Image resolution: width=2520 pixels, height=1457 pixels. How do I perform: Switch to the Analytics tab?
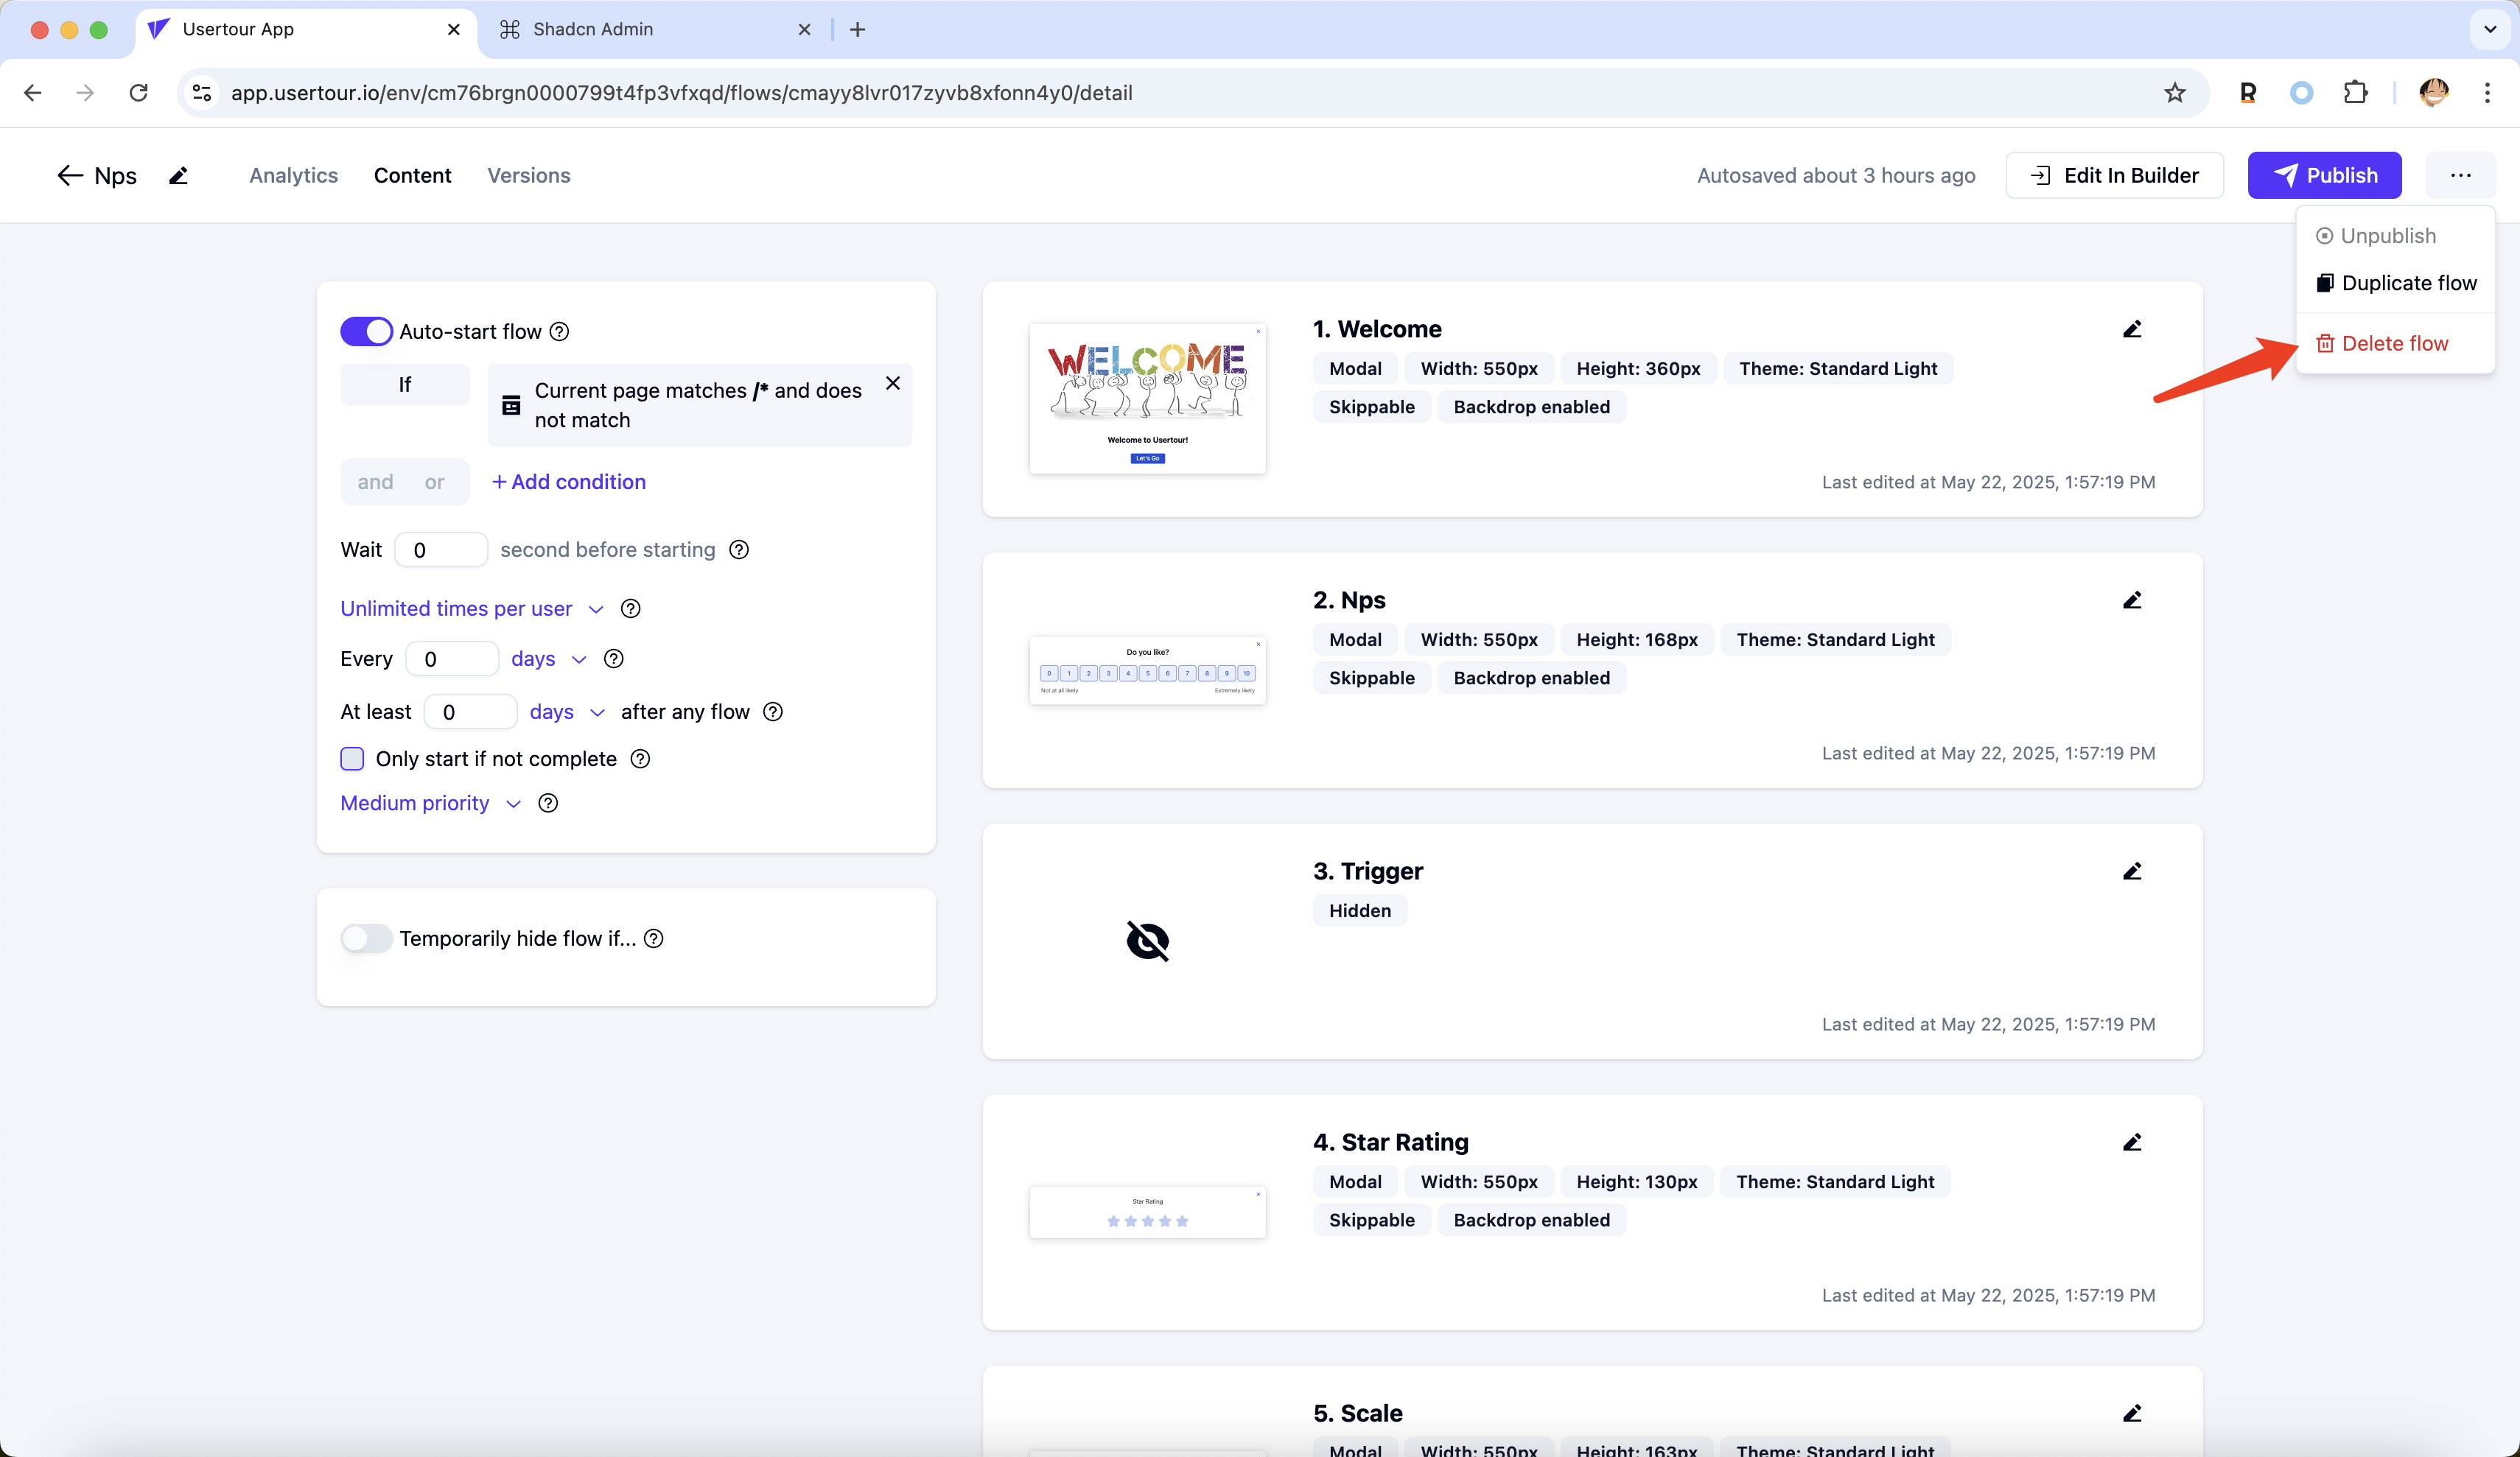tap(293, 175)
